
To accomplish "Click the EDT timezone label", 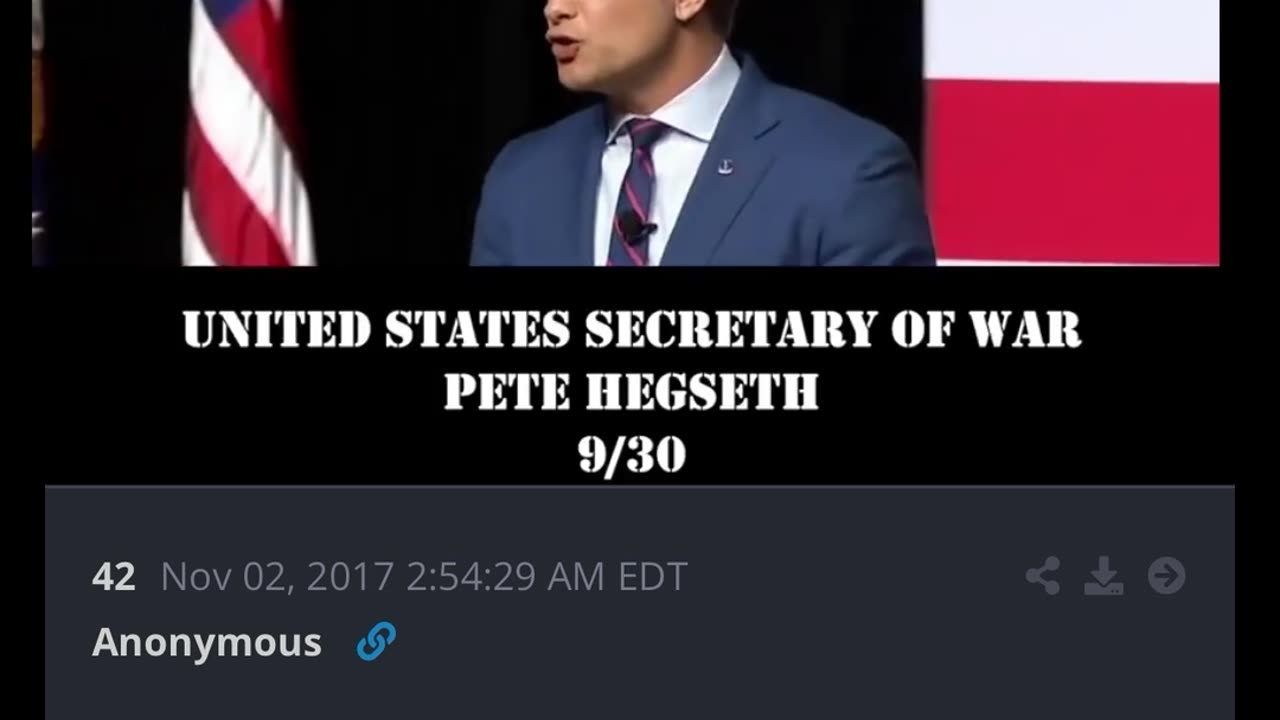I will click(x=653, y=577).
